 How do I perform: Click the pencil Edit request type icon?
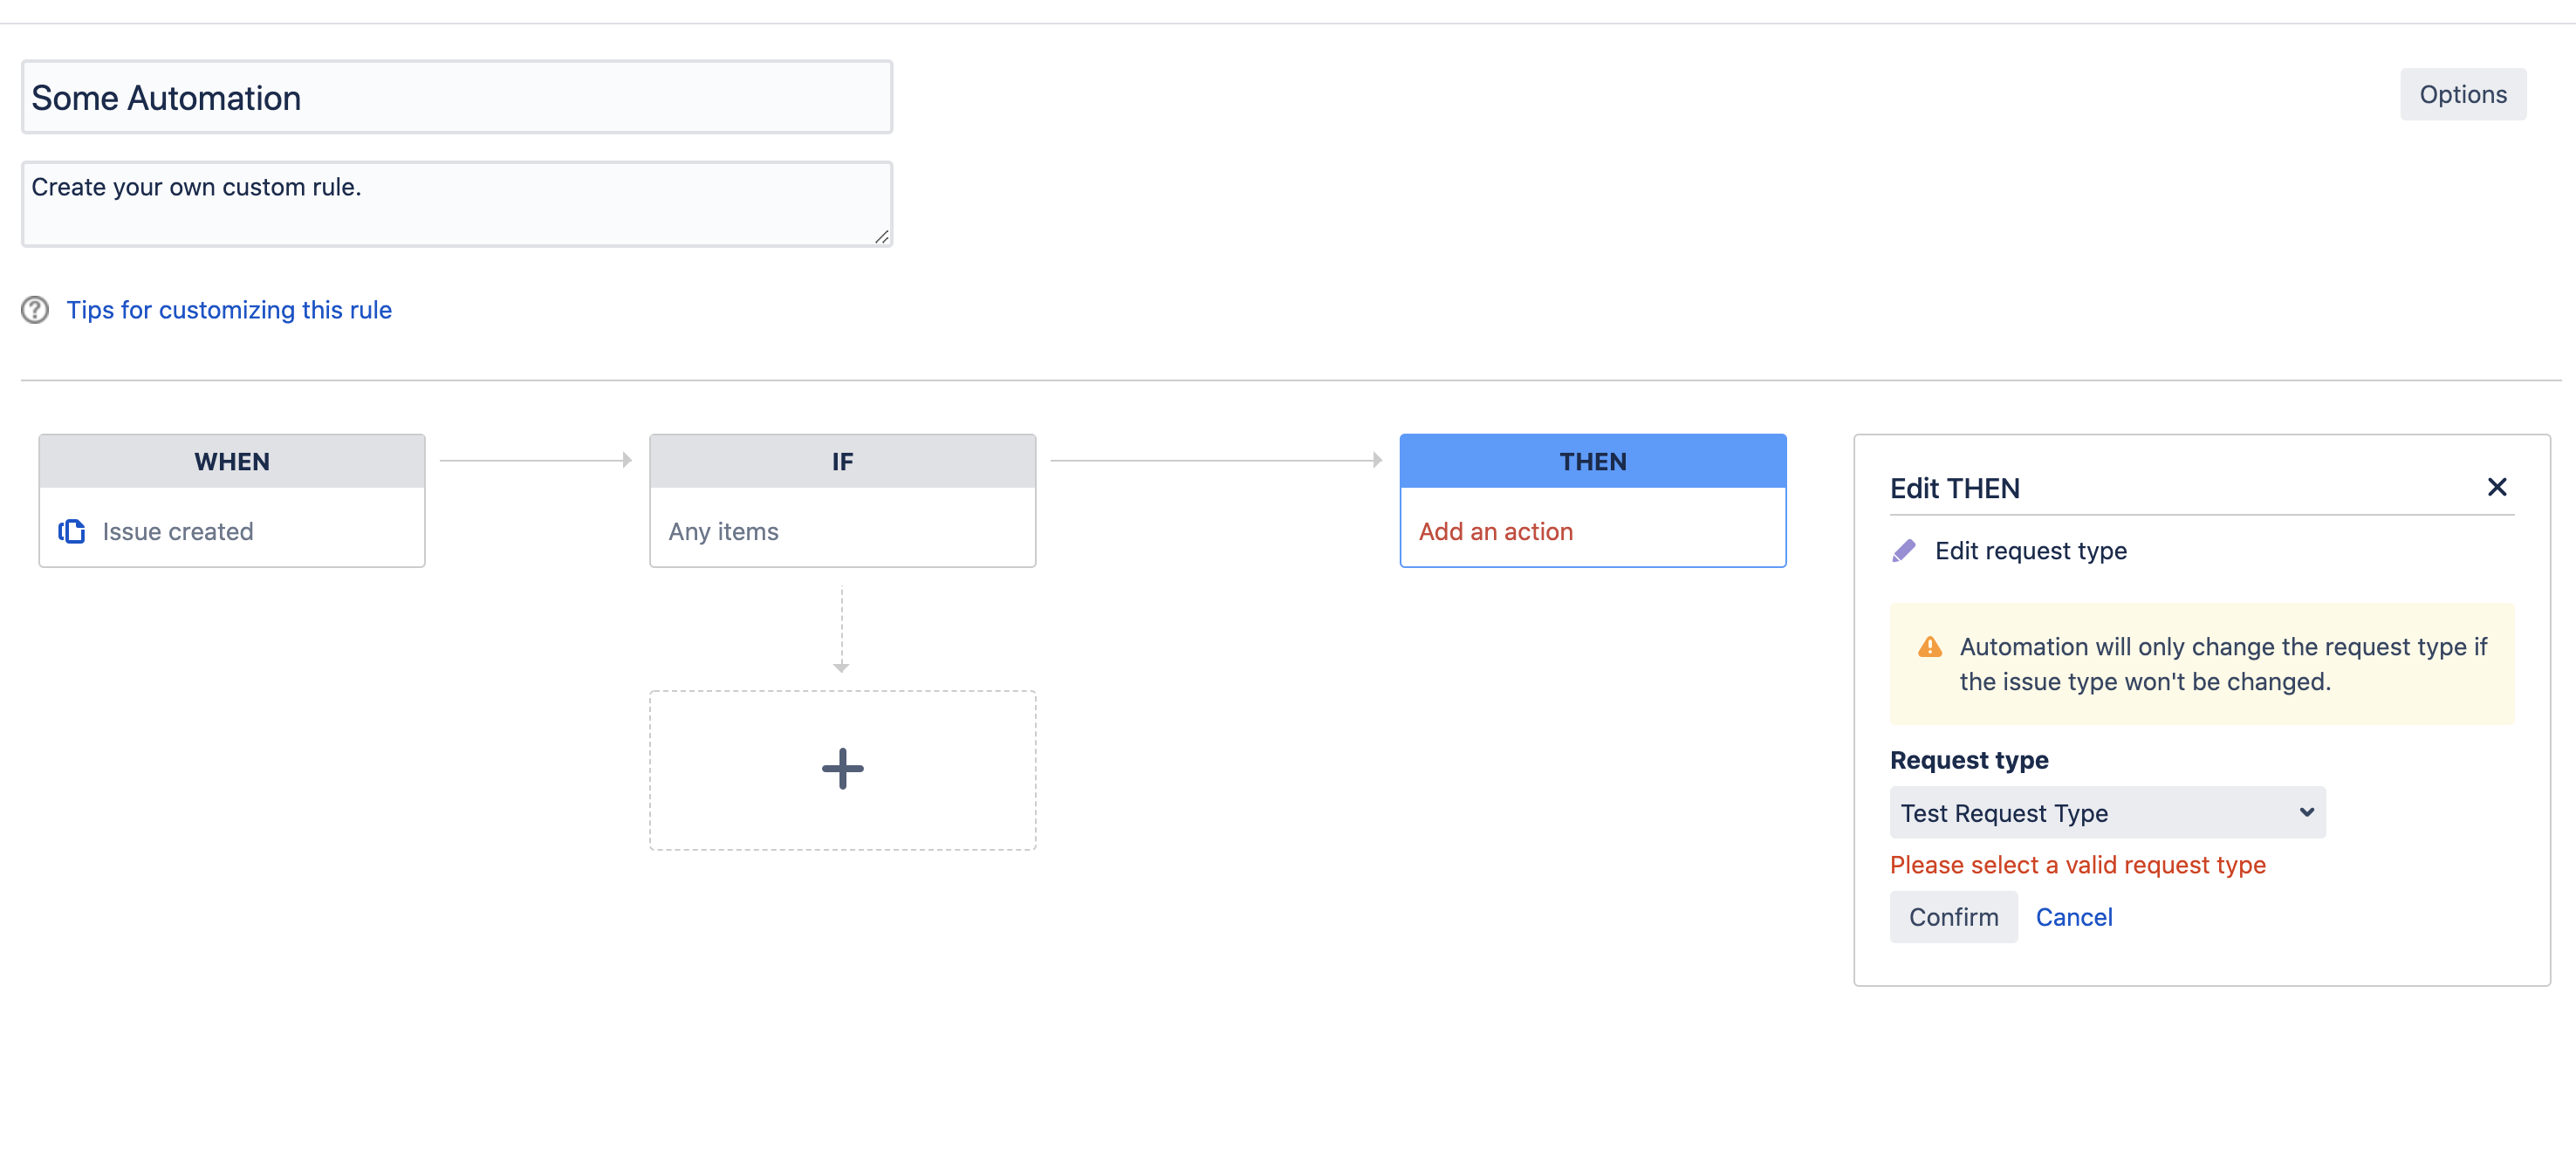tap(1904, 551)
